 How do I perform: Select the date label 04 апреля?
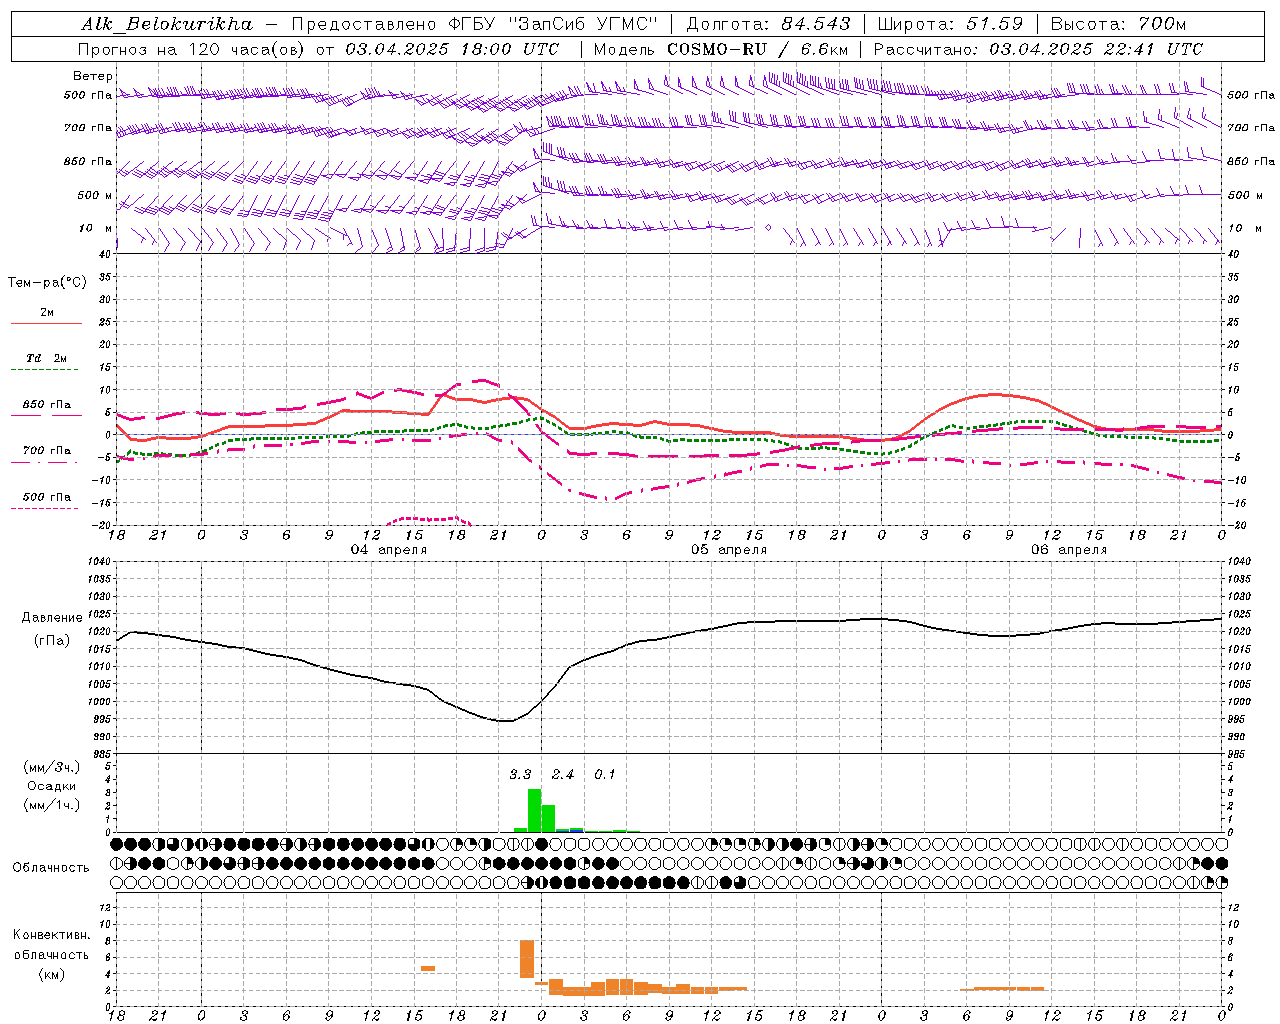point(389,550)
